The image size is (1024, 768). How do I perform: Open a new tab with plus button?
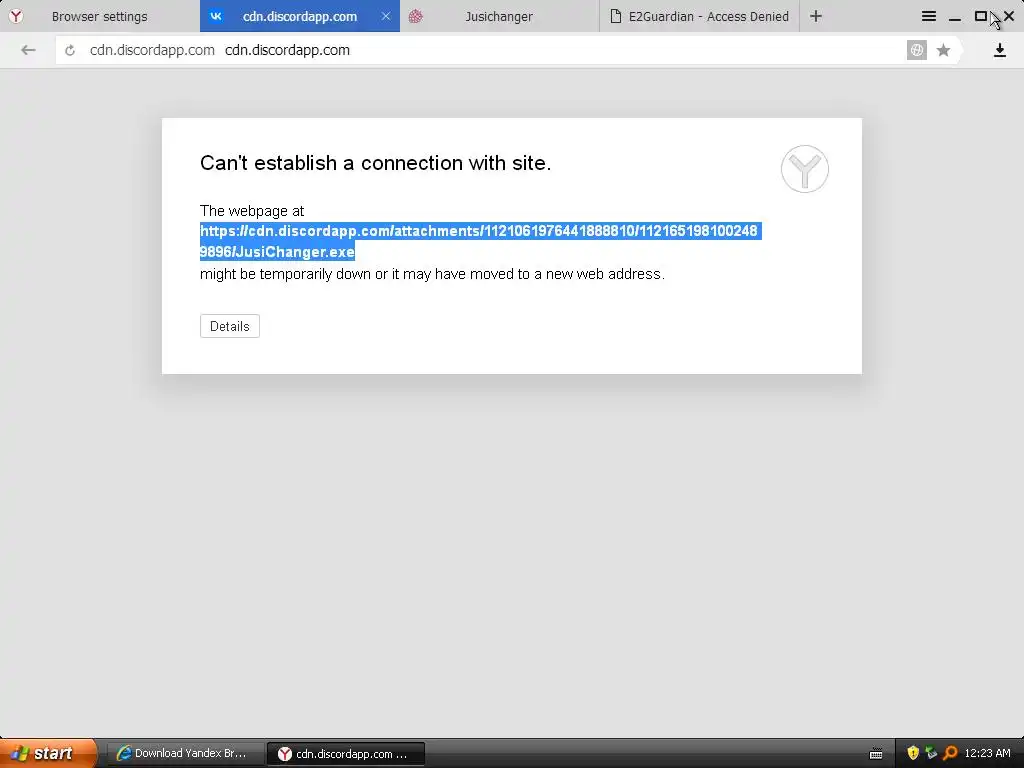coord(816,16)
